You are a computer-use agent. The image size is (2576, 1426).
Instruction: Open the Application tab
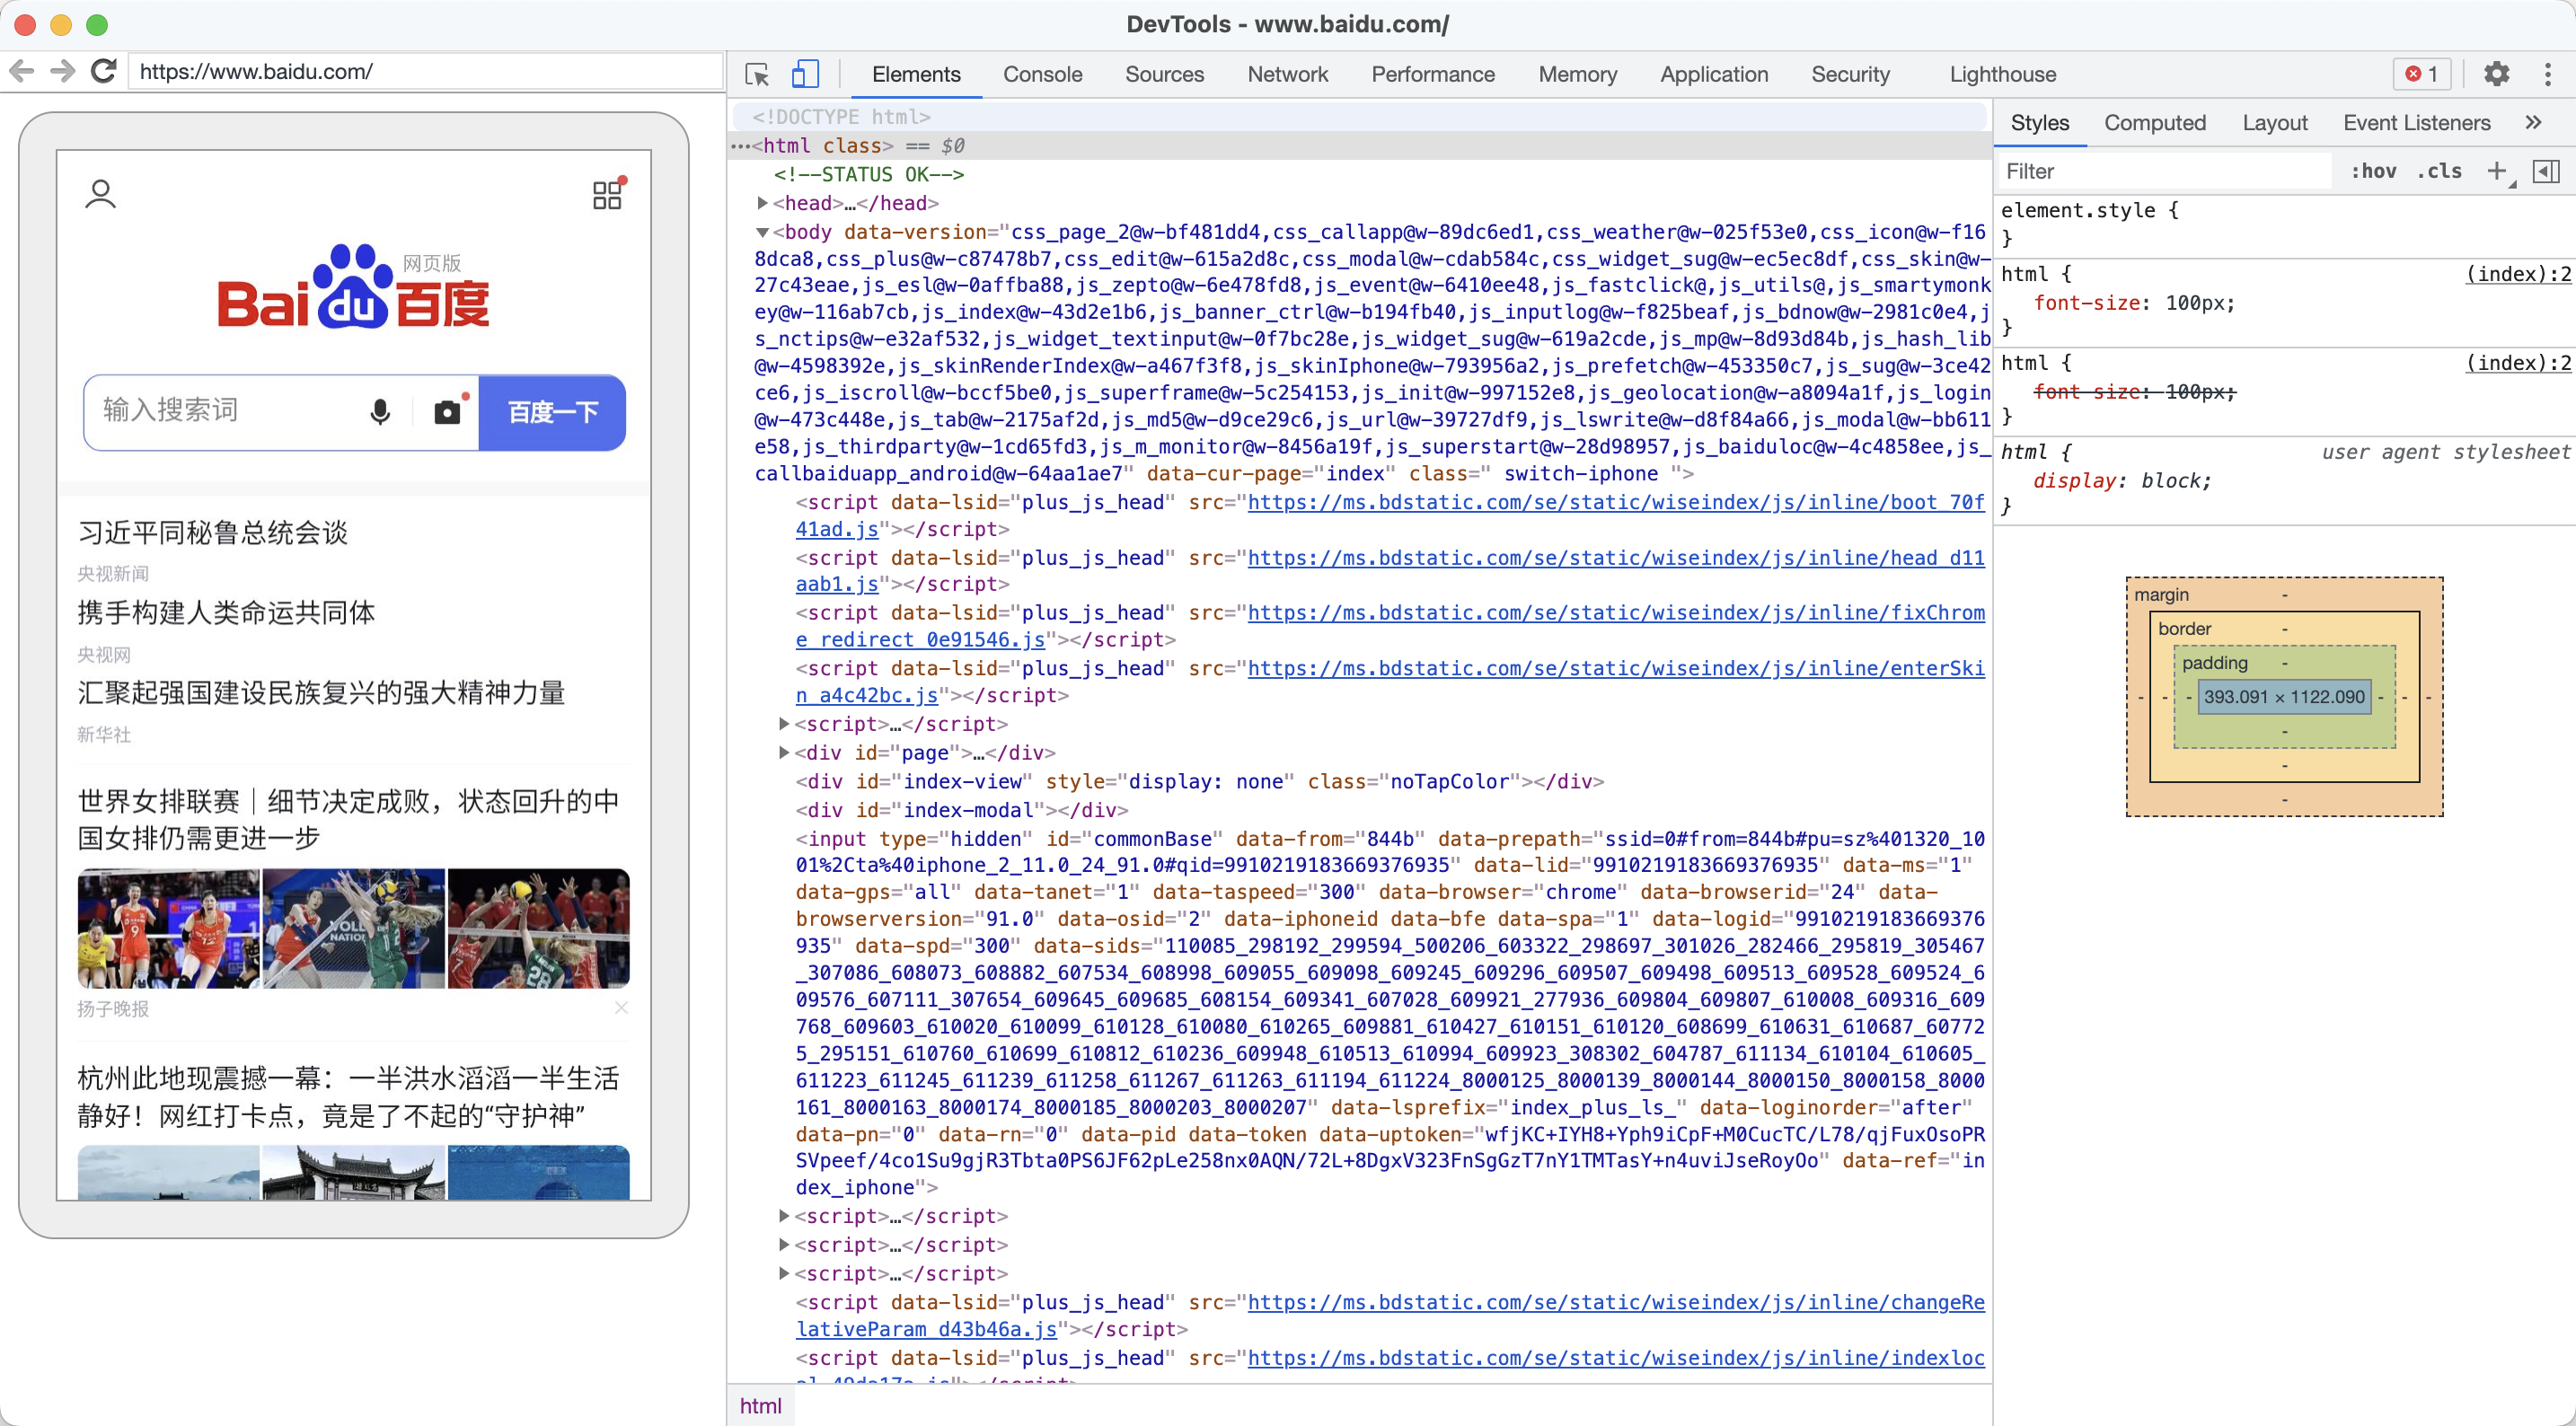(1713, 74)
